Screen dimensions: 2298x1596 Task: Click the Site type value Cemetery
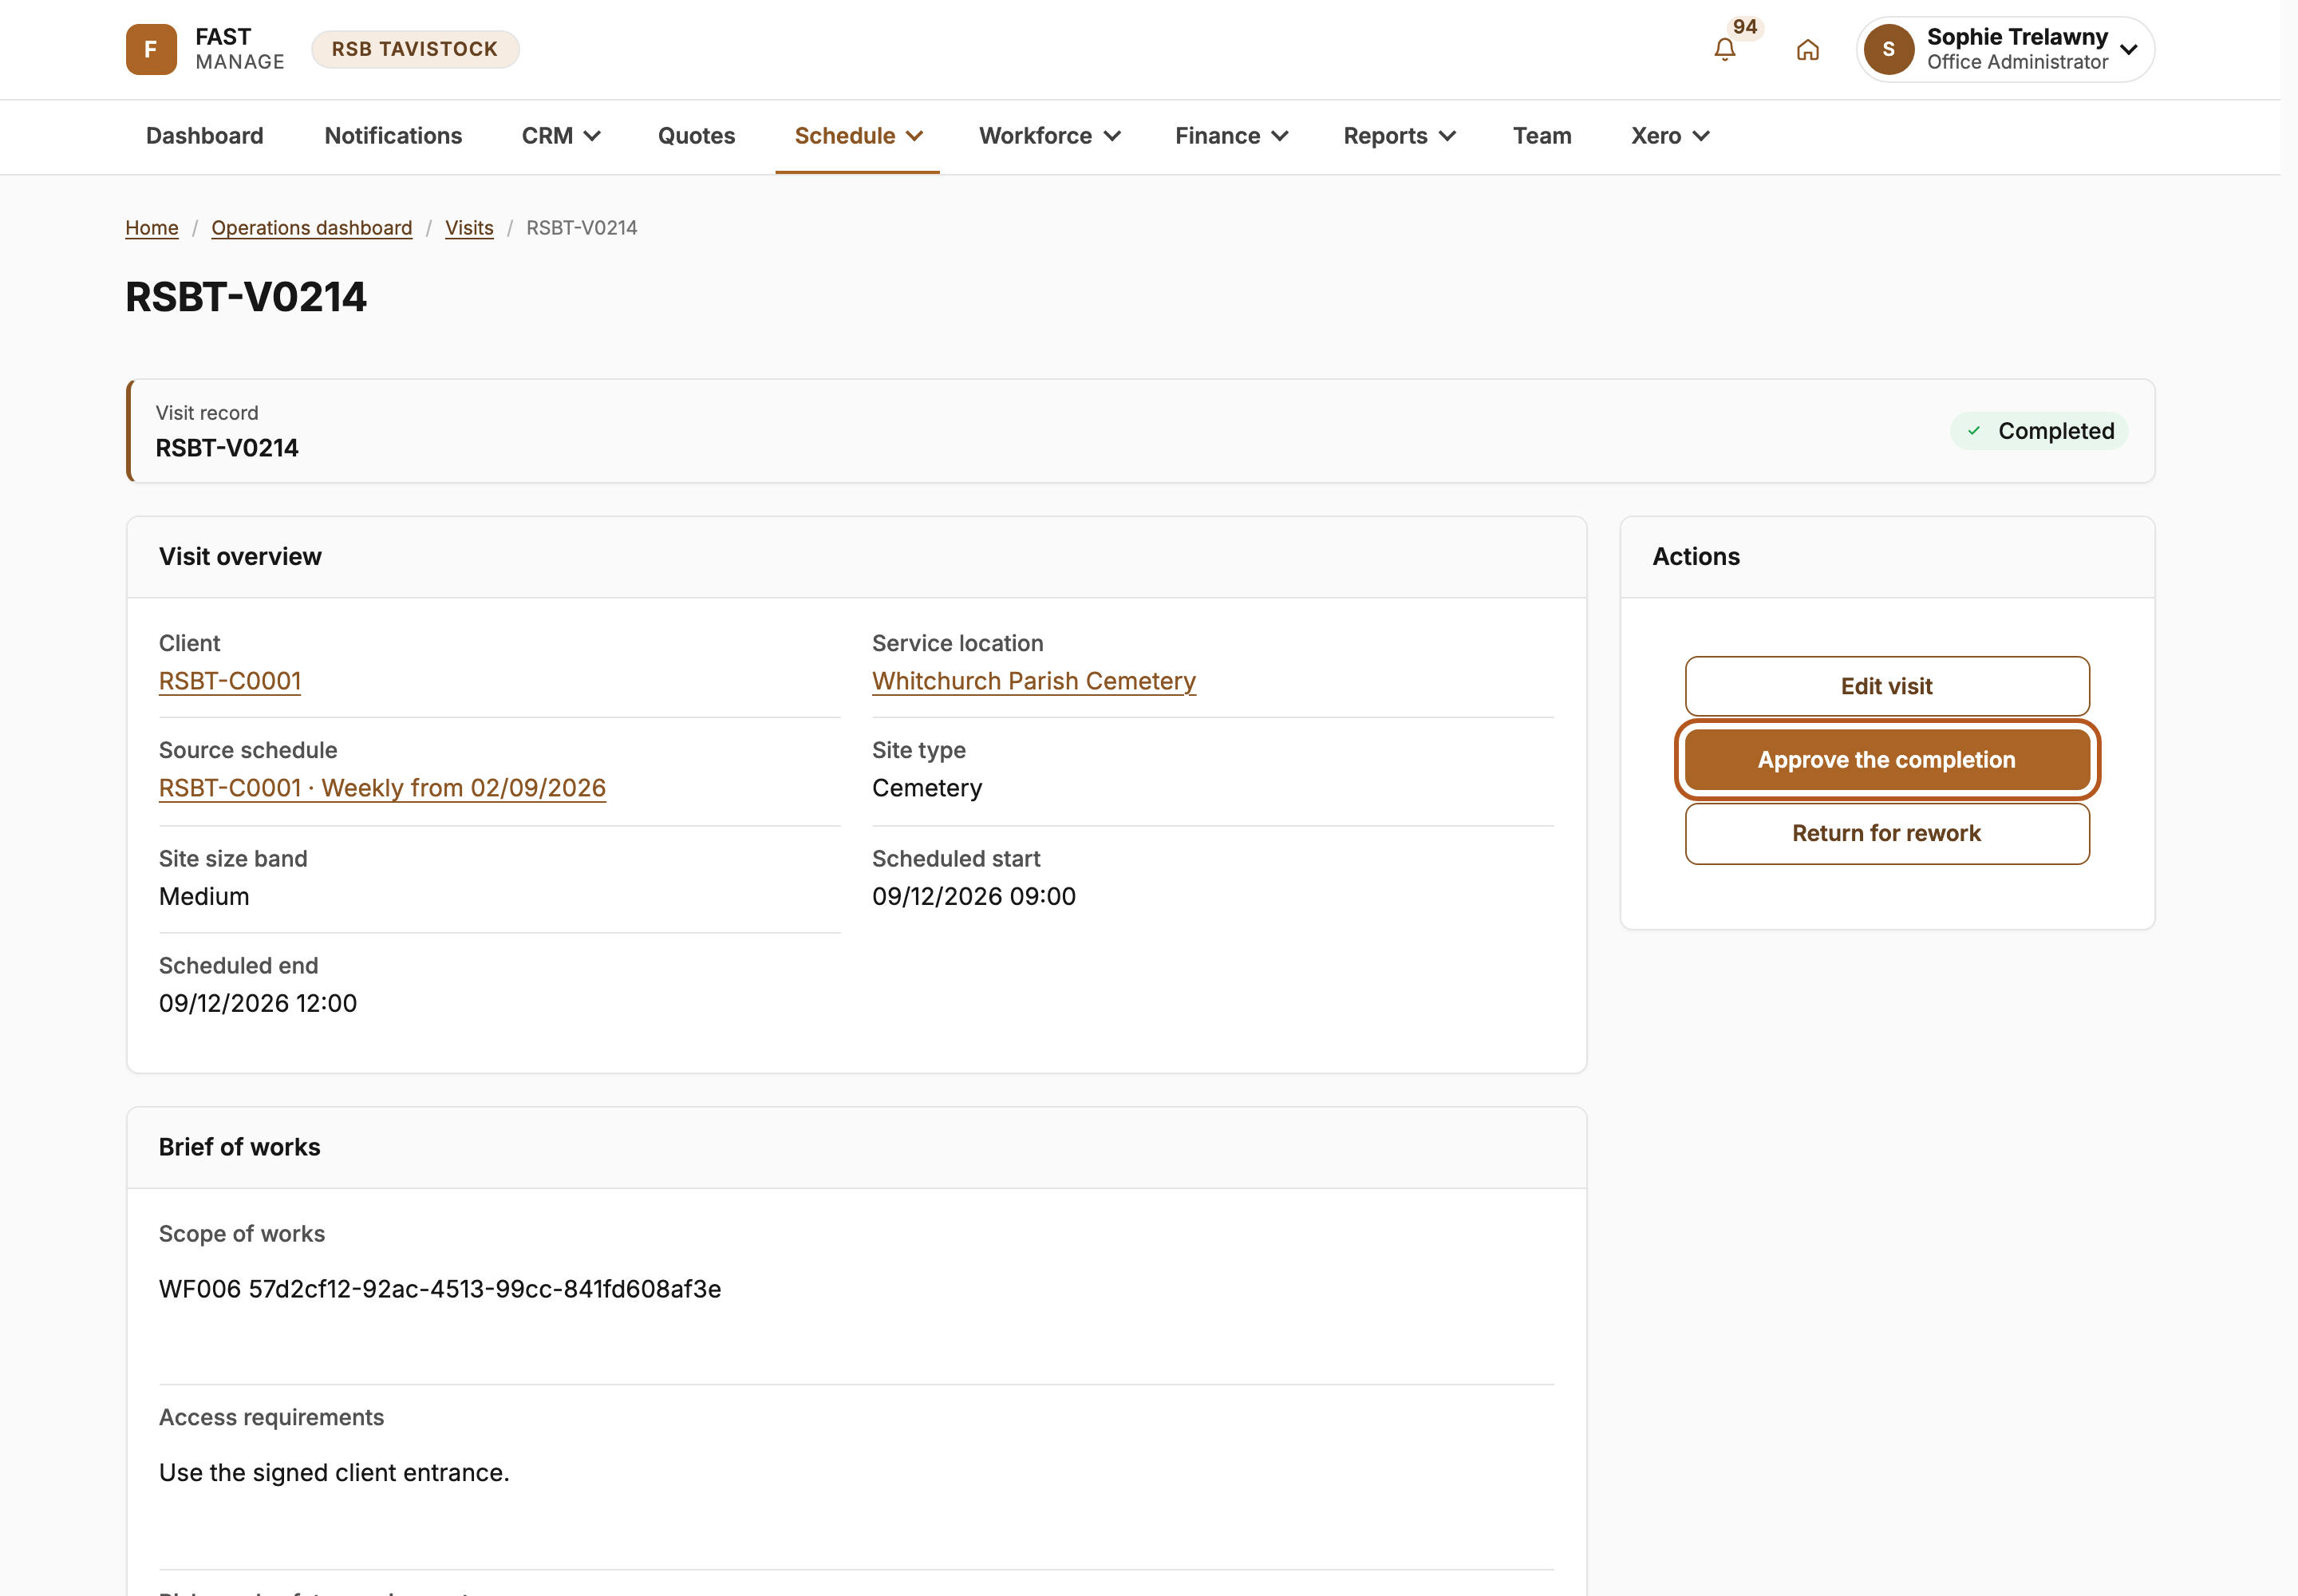pyautogui.click(x=927, y=788)
